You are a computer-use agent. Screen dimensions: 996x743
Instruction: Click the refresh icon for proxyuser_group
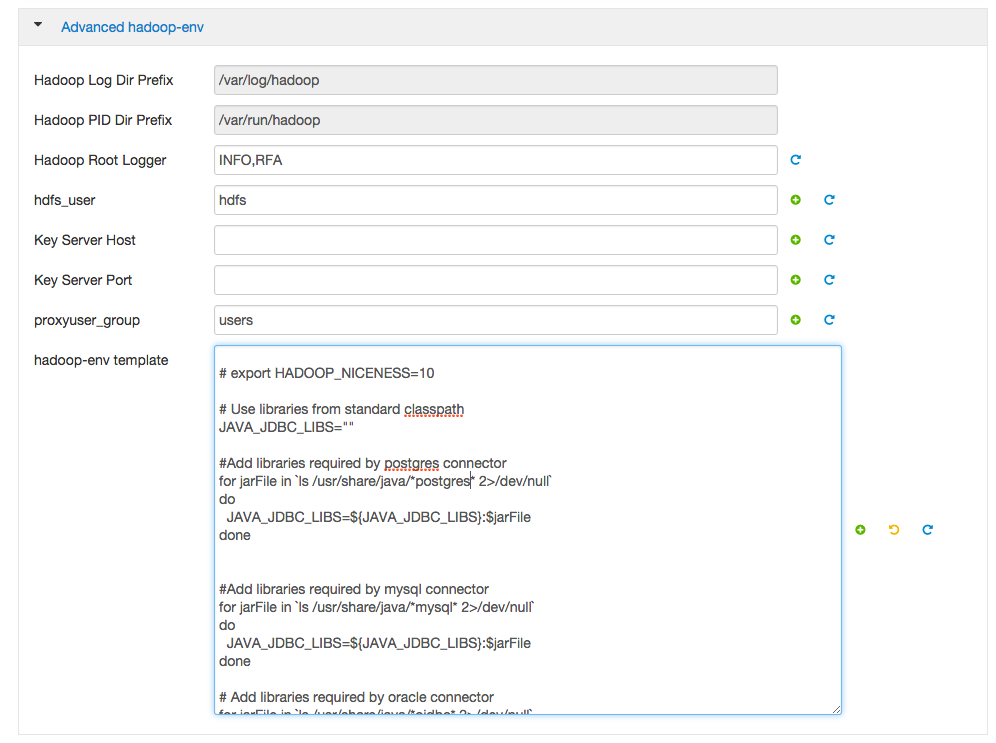point(828,319)
